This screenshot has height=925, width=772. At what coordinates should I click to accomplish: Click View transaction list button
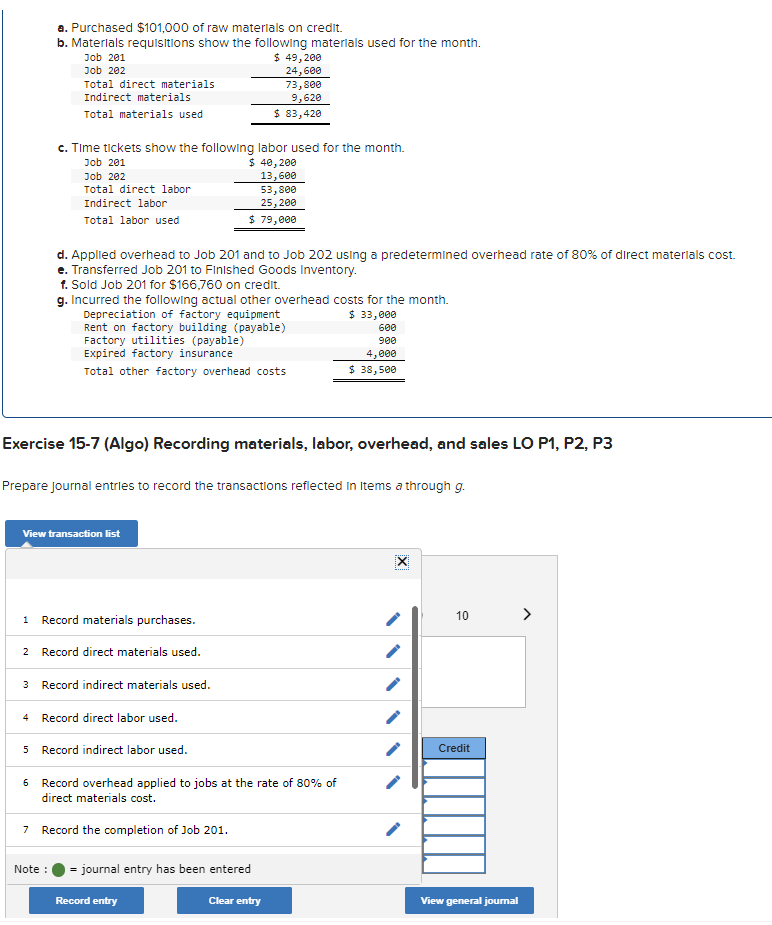[71, 533]
